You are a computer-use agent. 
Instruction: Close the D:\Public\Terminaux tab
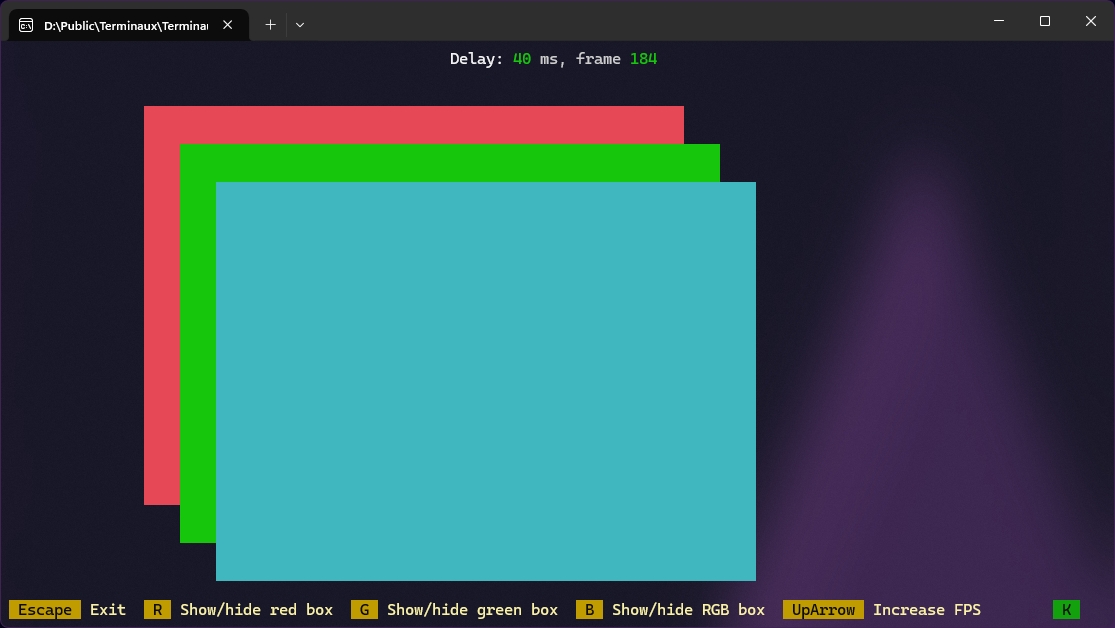[228, 25]
